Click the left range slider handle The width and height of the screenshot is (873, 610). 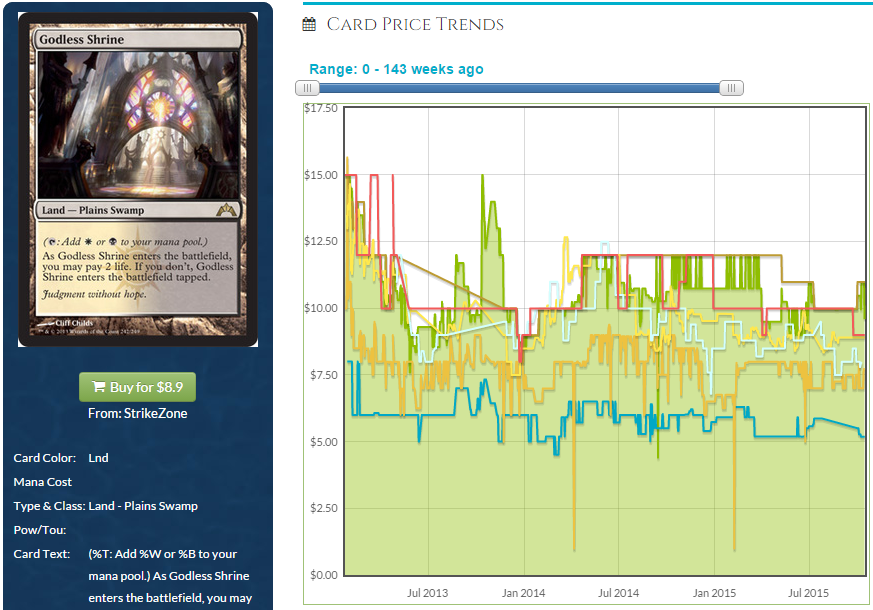307,88
